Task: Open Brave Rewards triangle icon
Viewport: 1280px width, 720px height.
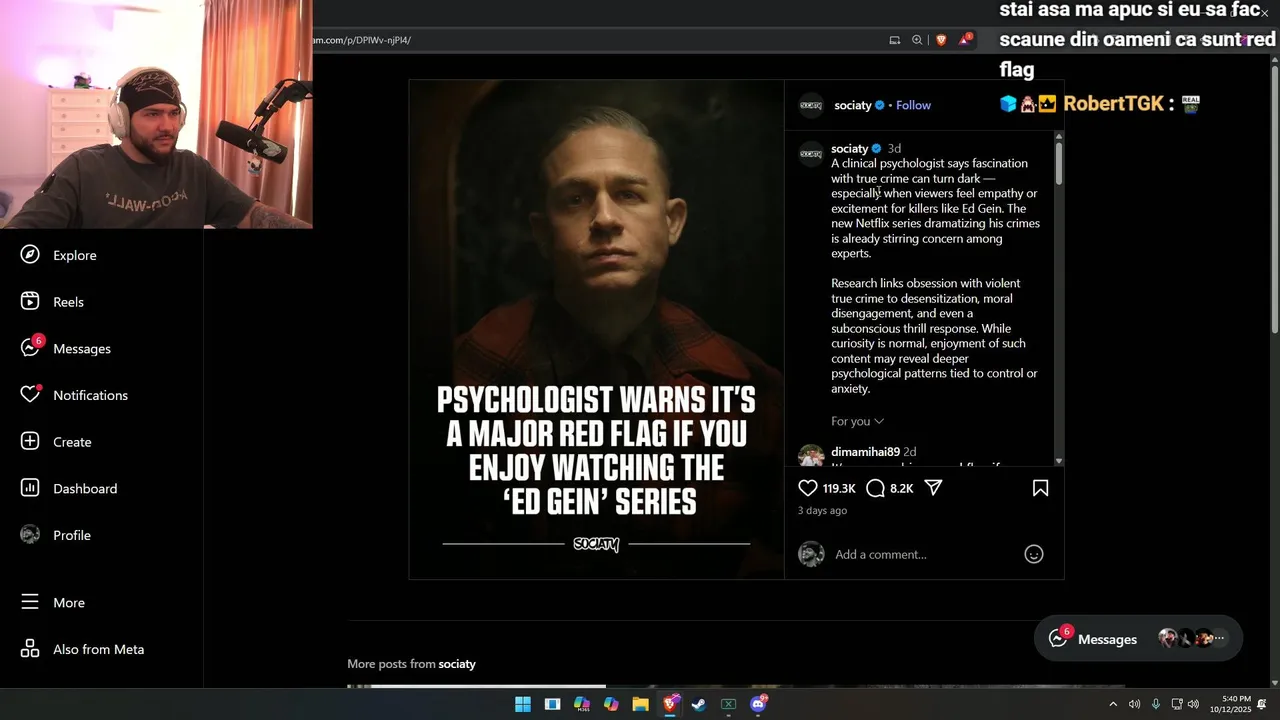Action: tap(965, 40)
